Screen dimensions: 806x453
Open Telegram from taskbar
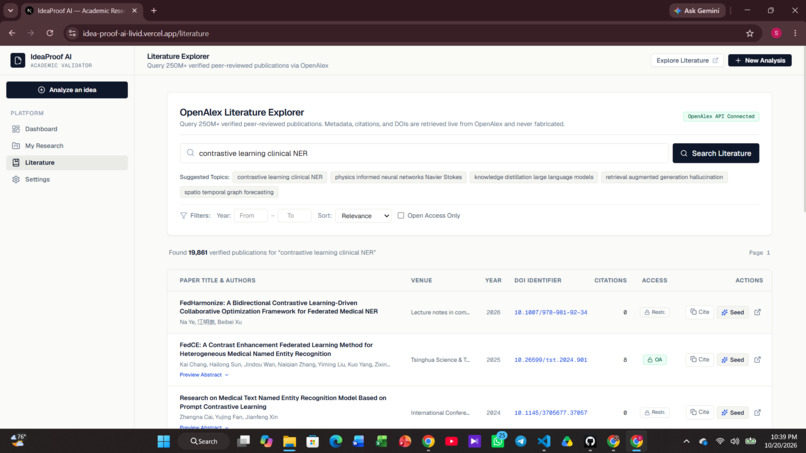(521, 441)
